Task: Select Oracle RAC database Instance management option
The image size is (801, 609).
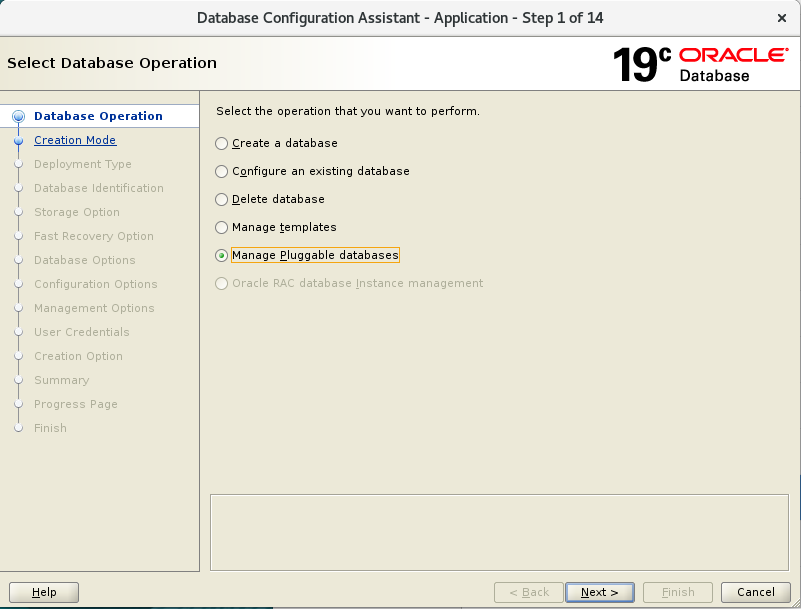Action: point(221,284)
